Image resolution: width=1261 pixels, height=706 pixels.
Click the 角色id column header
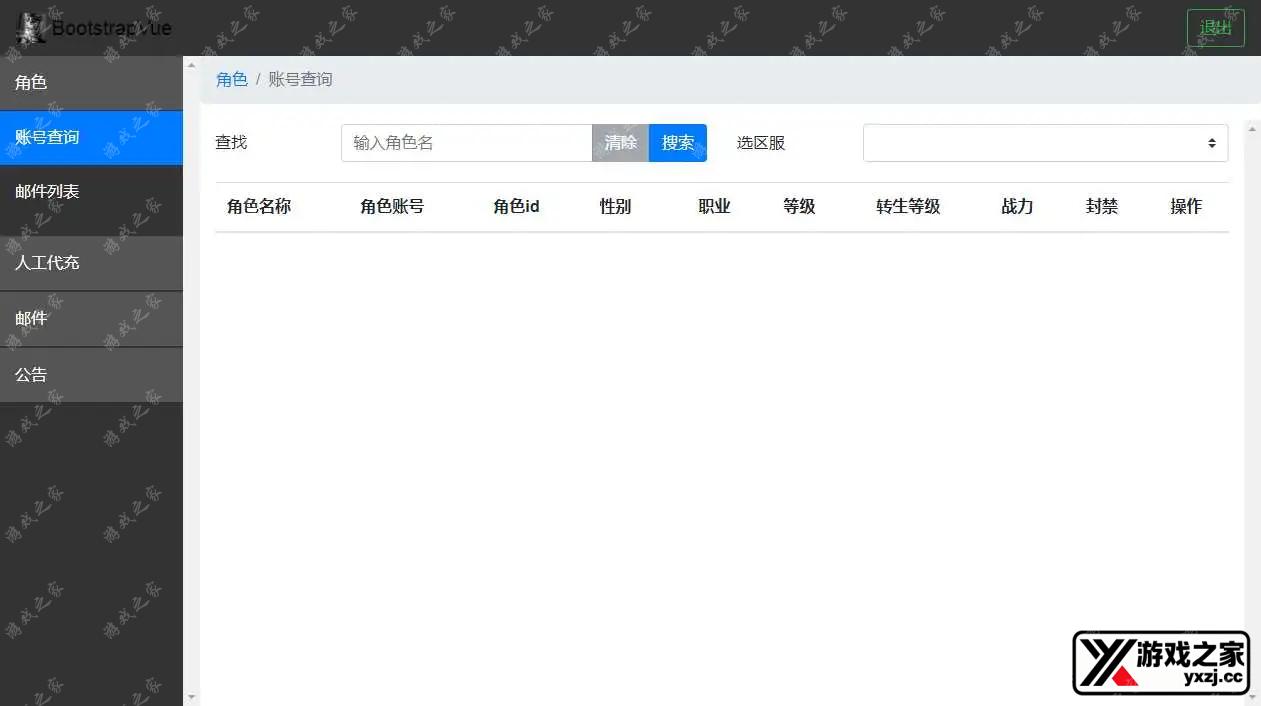(516, 207)
